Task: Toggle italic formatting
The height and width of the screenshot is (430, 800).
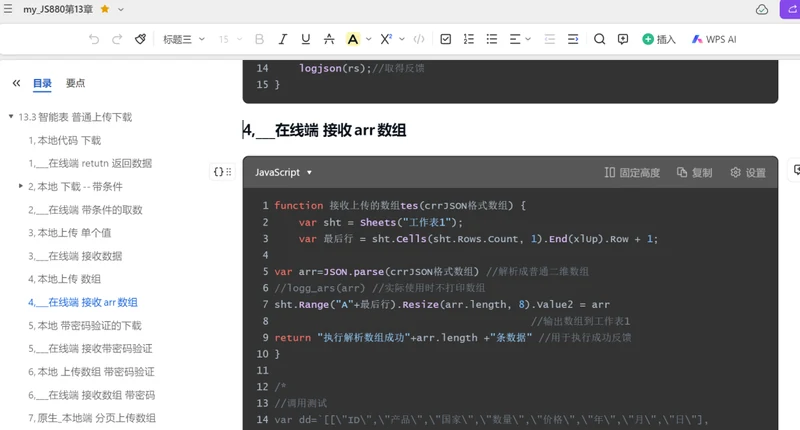Action: point(282,39)
